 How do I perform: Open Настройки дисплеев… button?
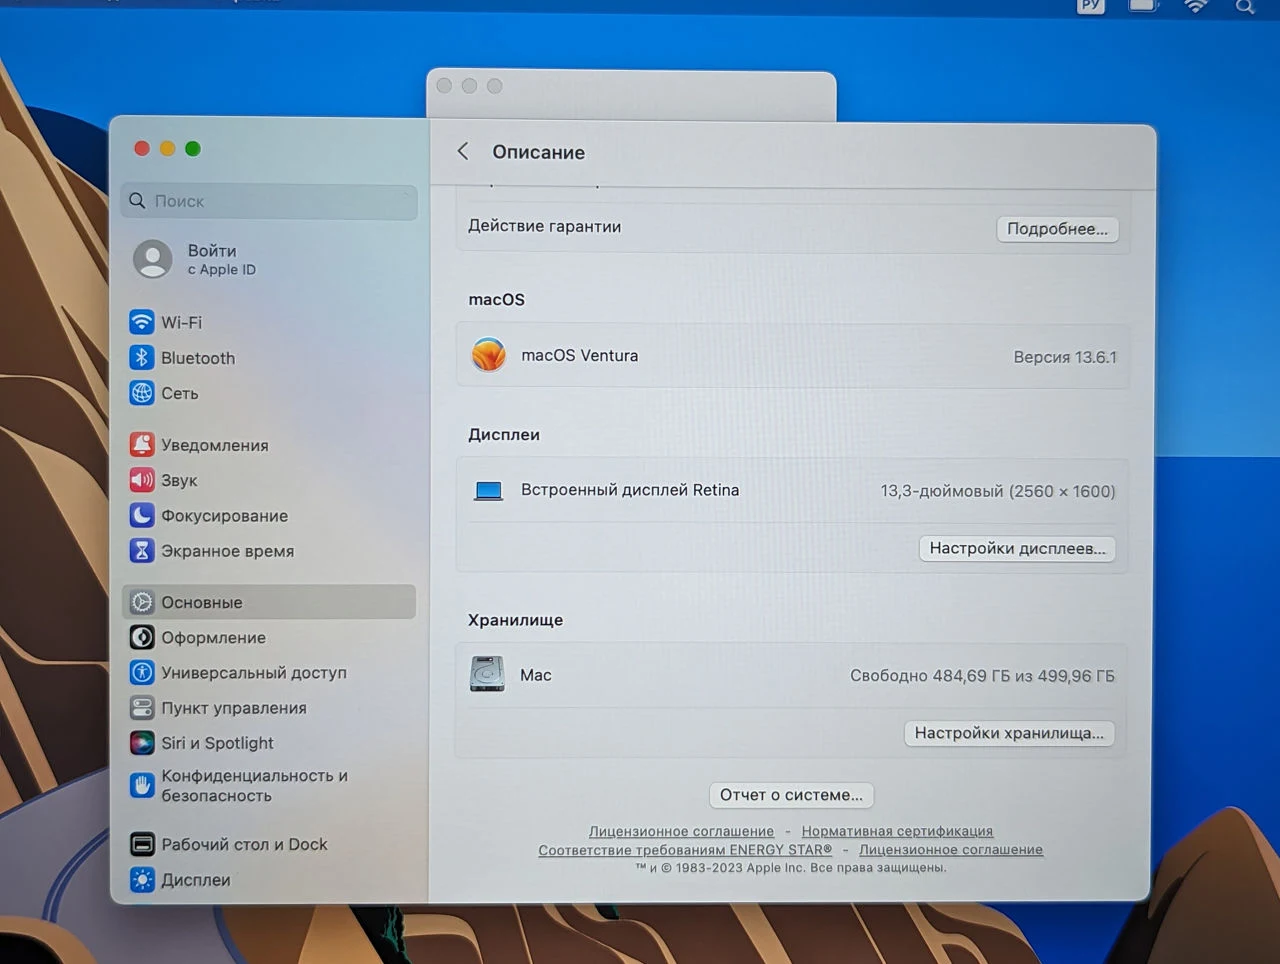(1017, 549)
